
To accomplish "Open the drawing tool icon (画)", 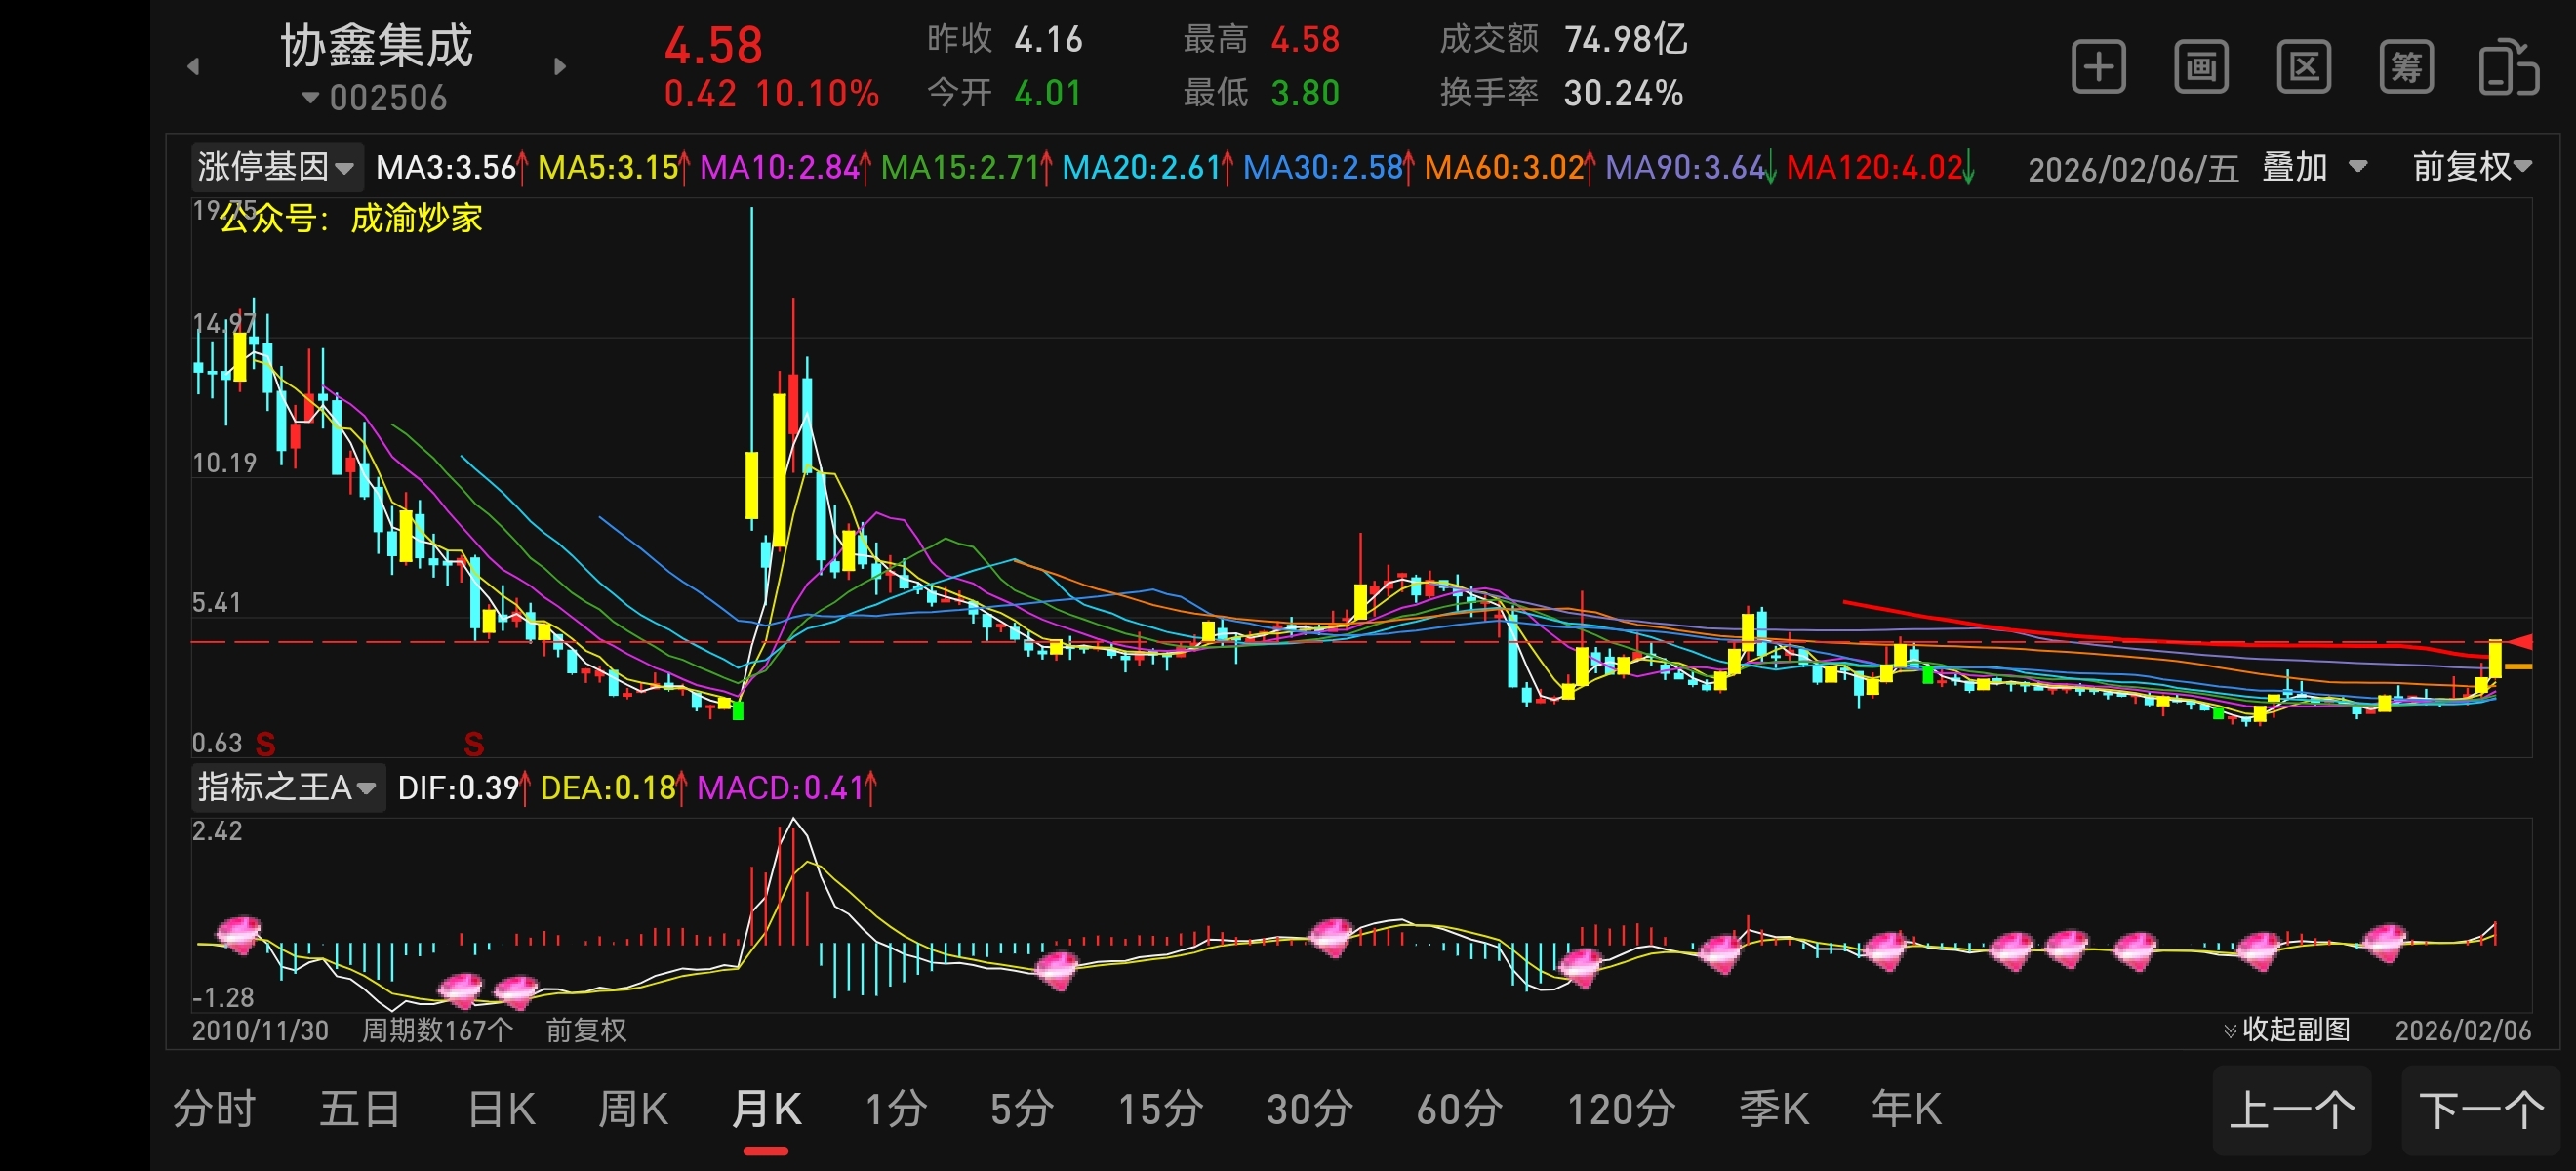I will point(2201,67).
